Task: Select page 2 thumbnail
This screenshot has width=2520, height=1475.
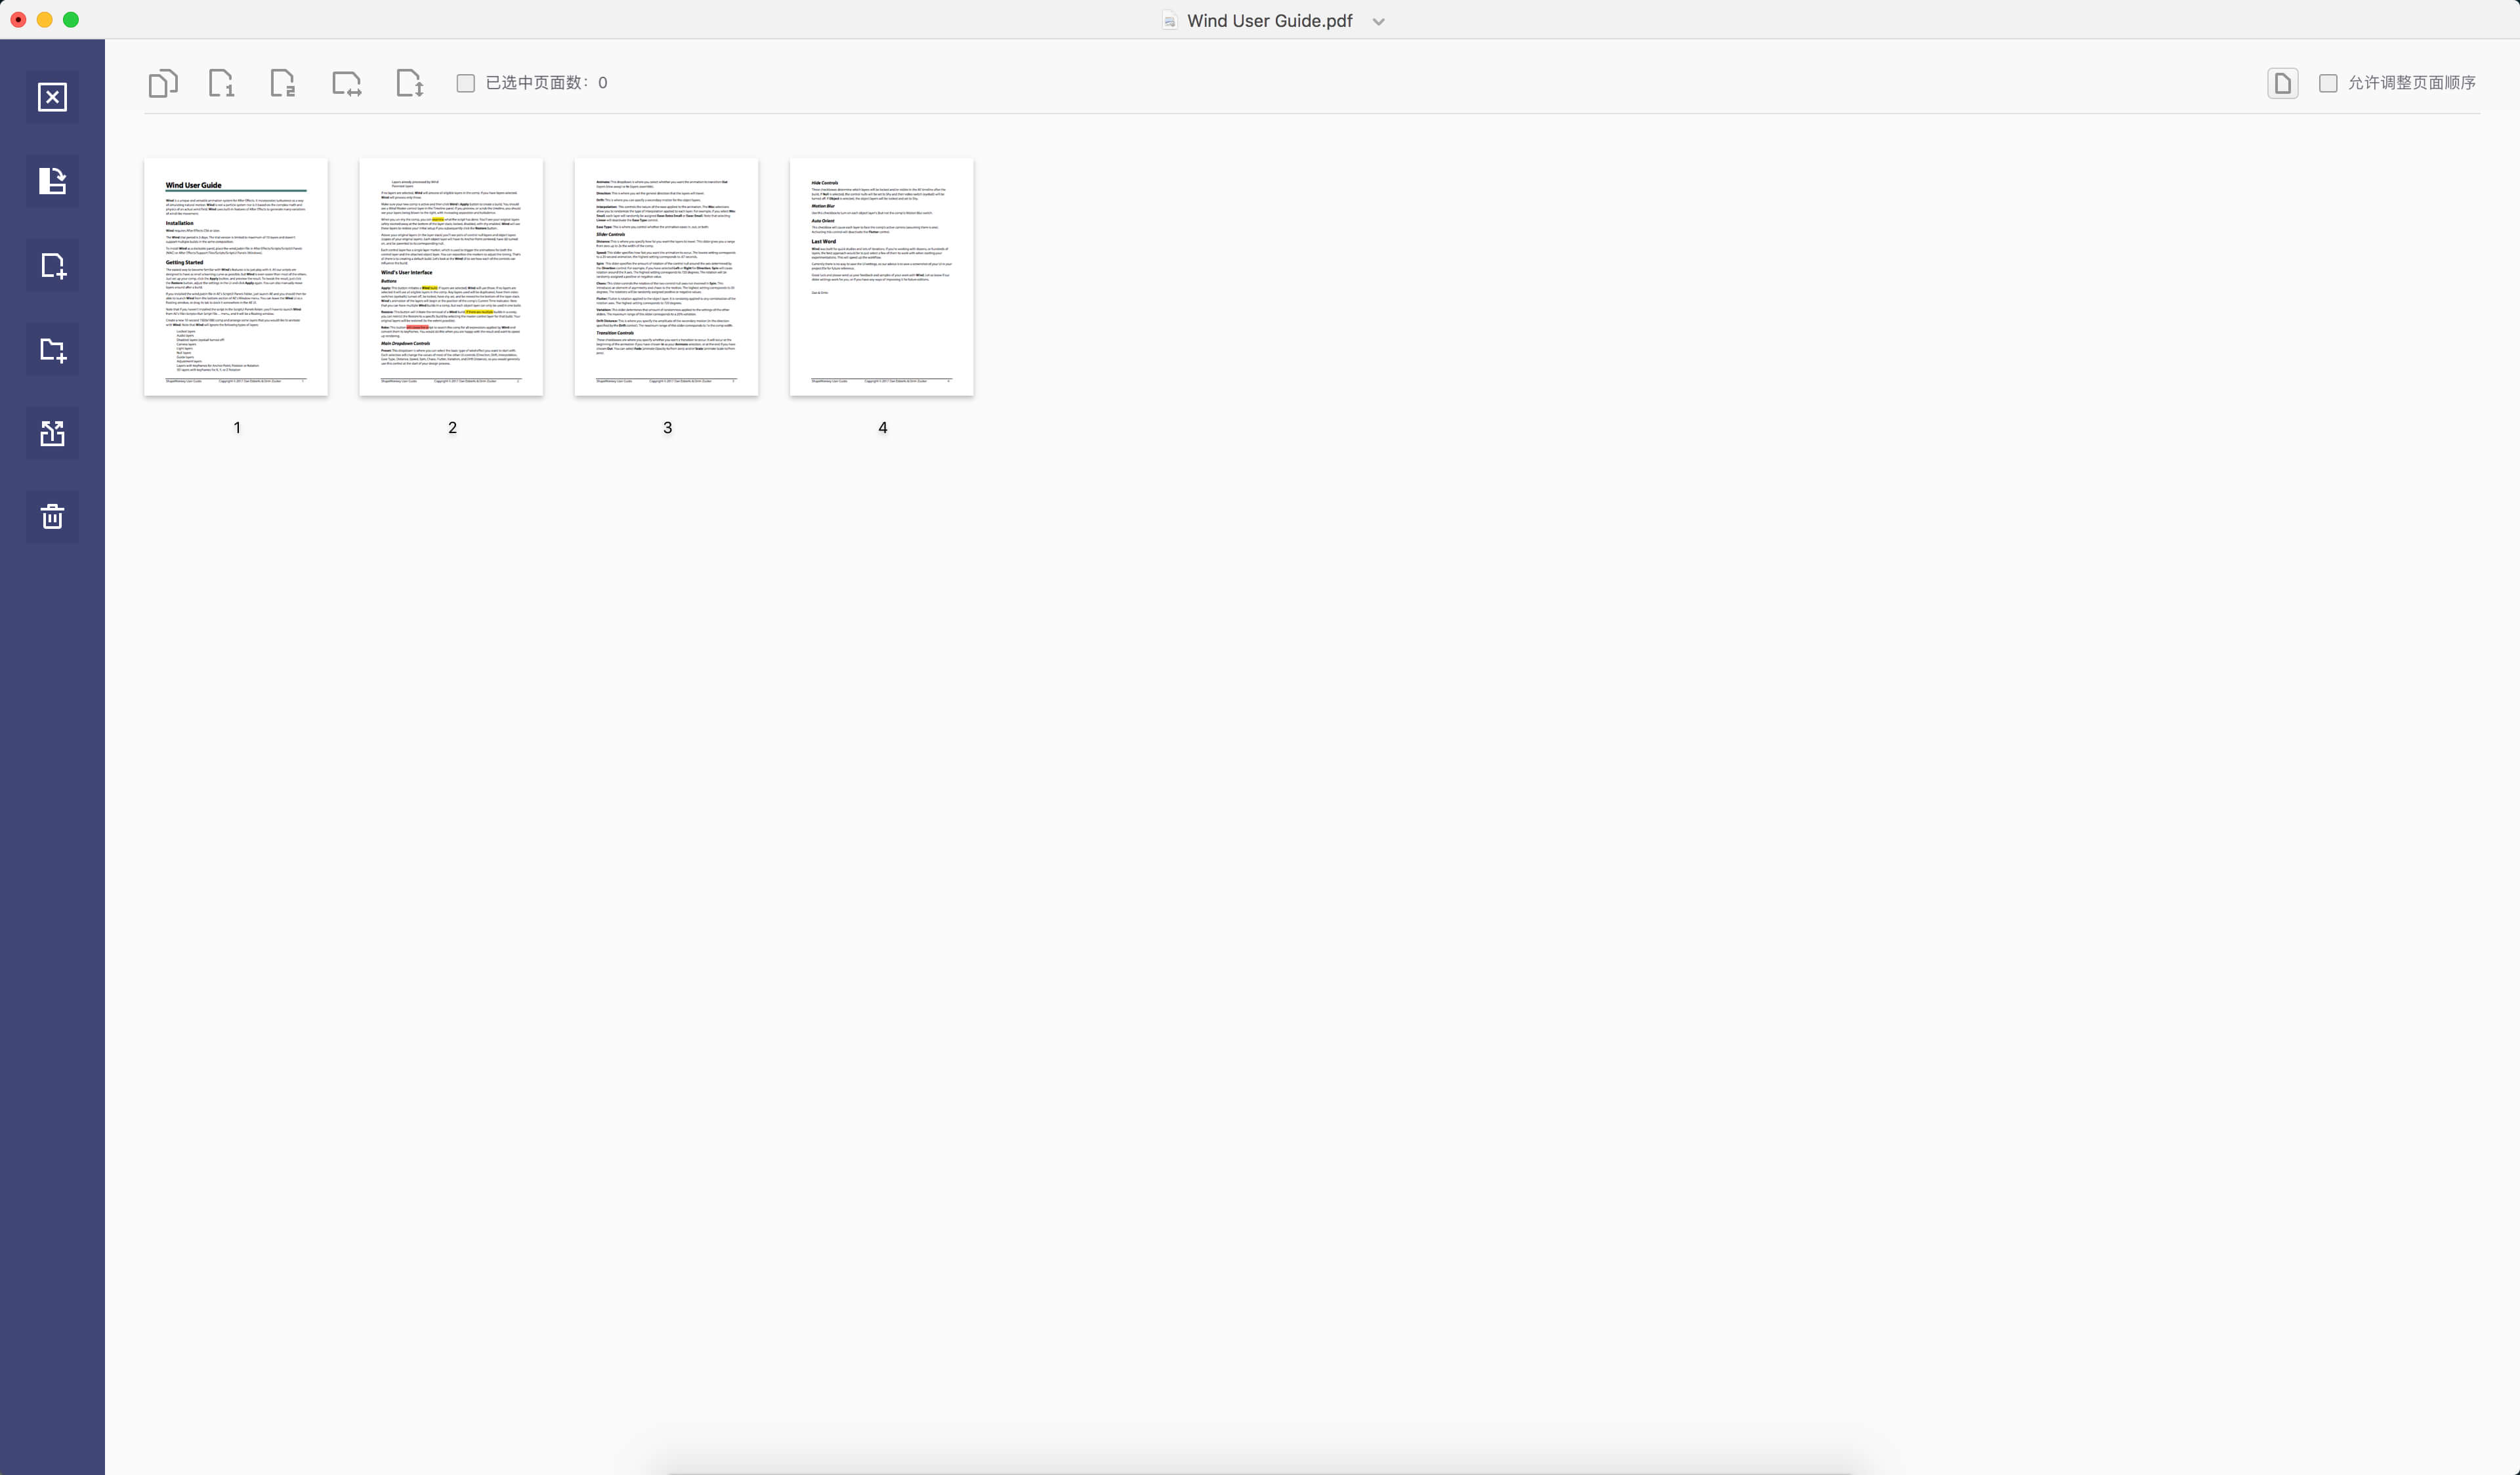Action: tap(451, 276)
